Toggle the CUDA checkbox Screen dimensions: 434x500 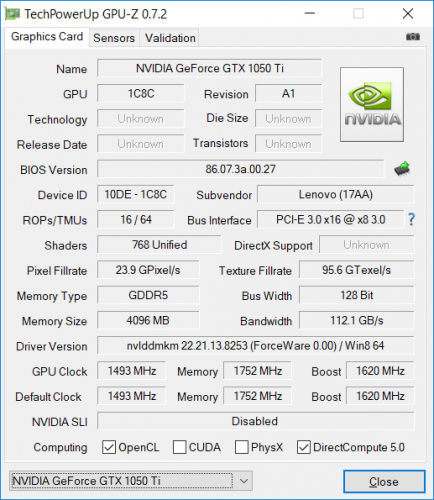point(180,447)
